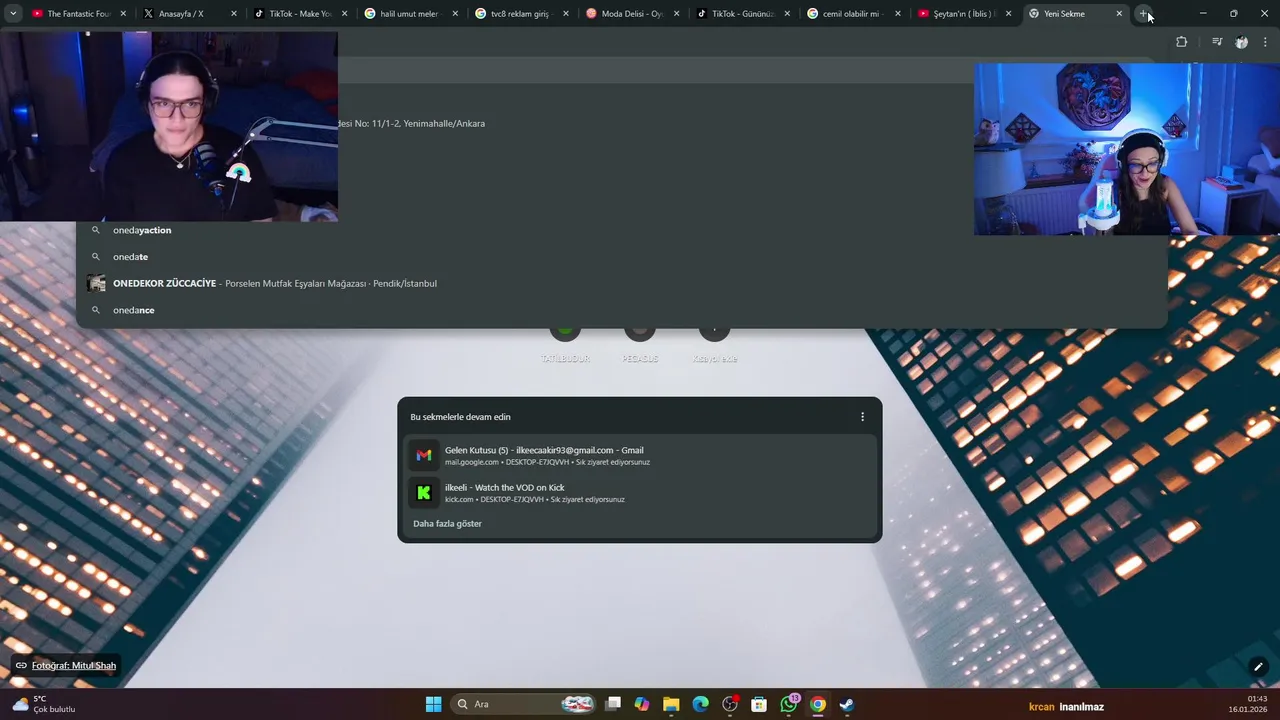The image size is (1280, 720).
Task: Switch to the Anasayfa / X tab
Action: click(190, 14)
